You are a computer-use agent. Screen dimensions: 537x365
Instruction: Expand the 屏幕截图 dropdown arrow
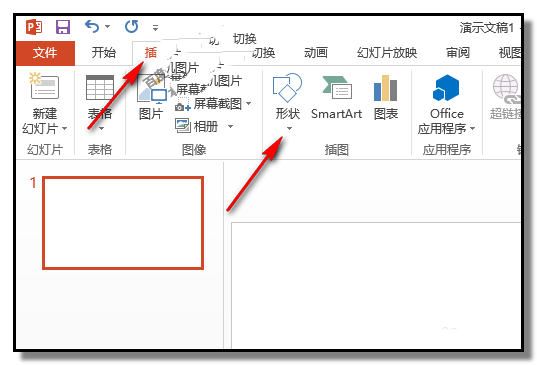pyautogui.click(x=249, y=103)
